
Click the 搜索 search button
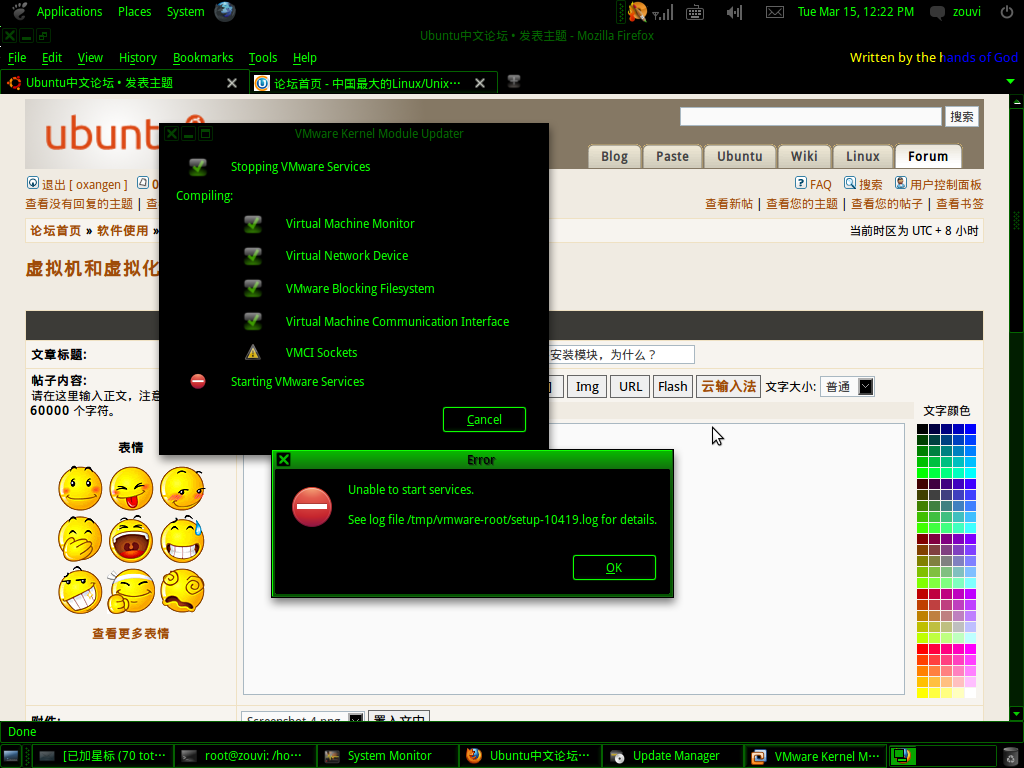pyautogui.click(x=962, y=117)
